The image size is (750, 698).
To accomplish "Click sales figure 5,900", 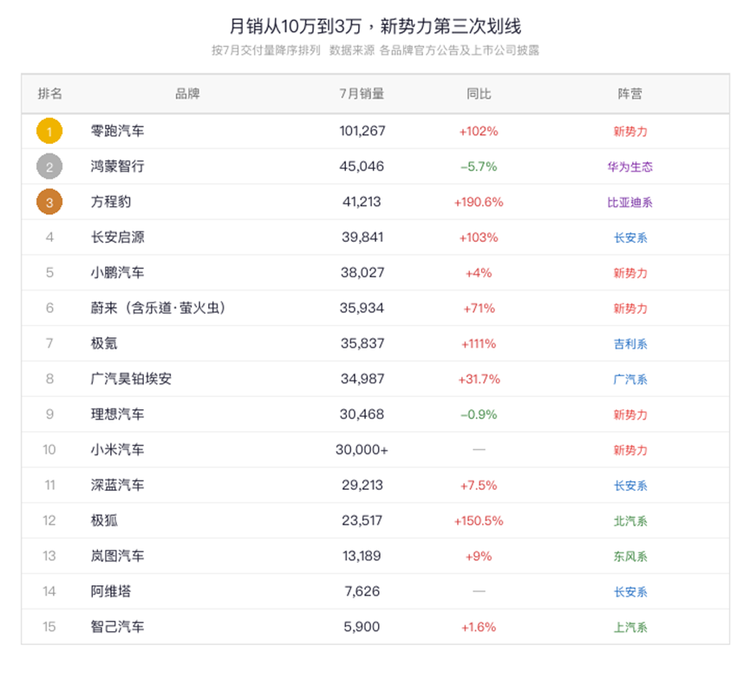I will click(x=362, y=627).
